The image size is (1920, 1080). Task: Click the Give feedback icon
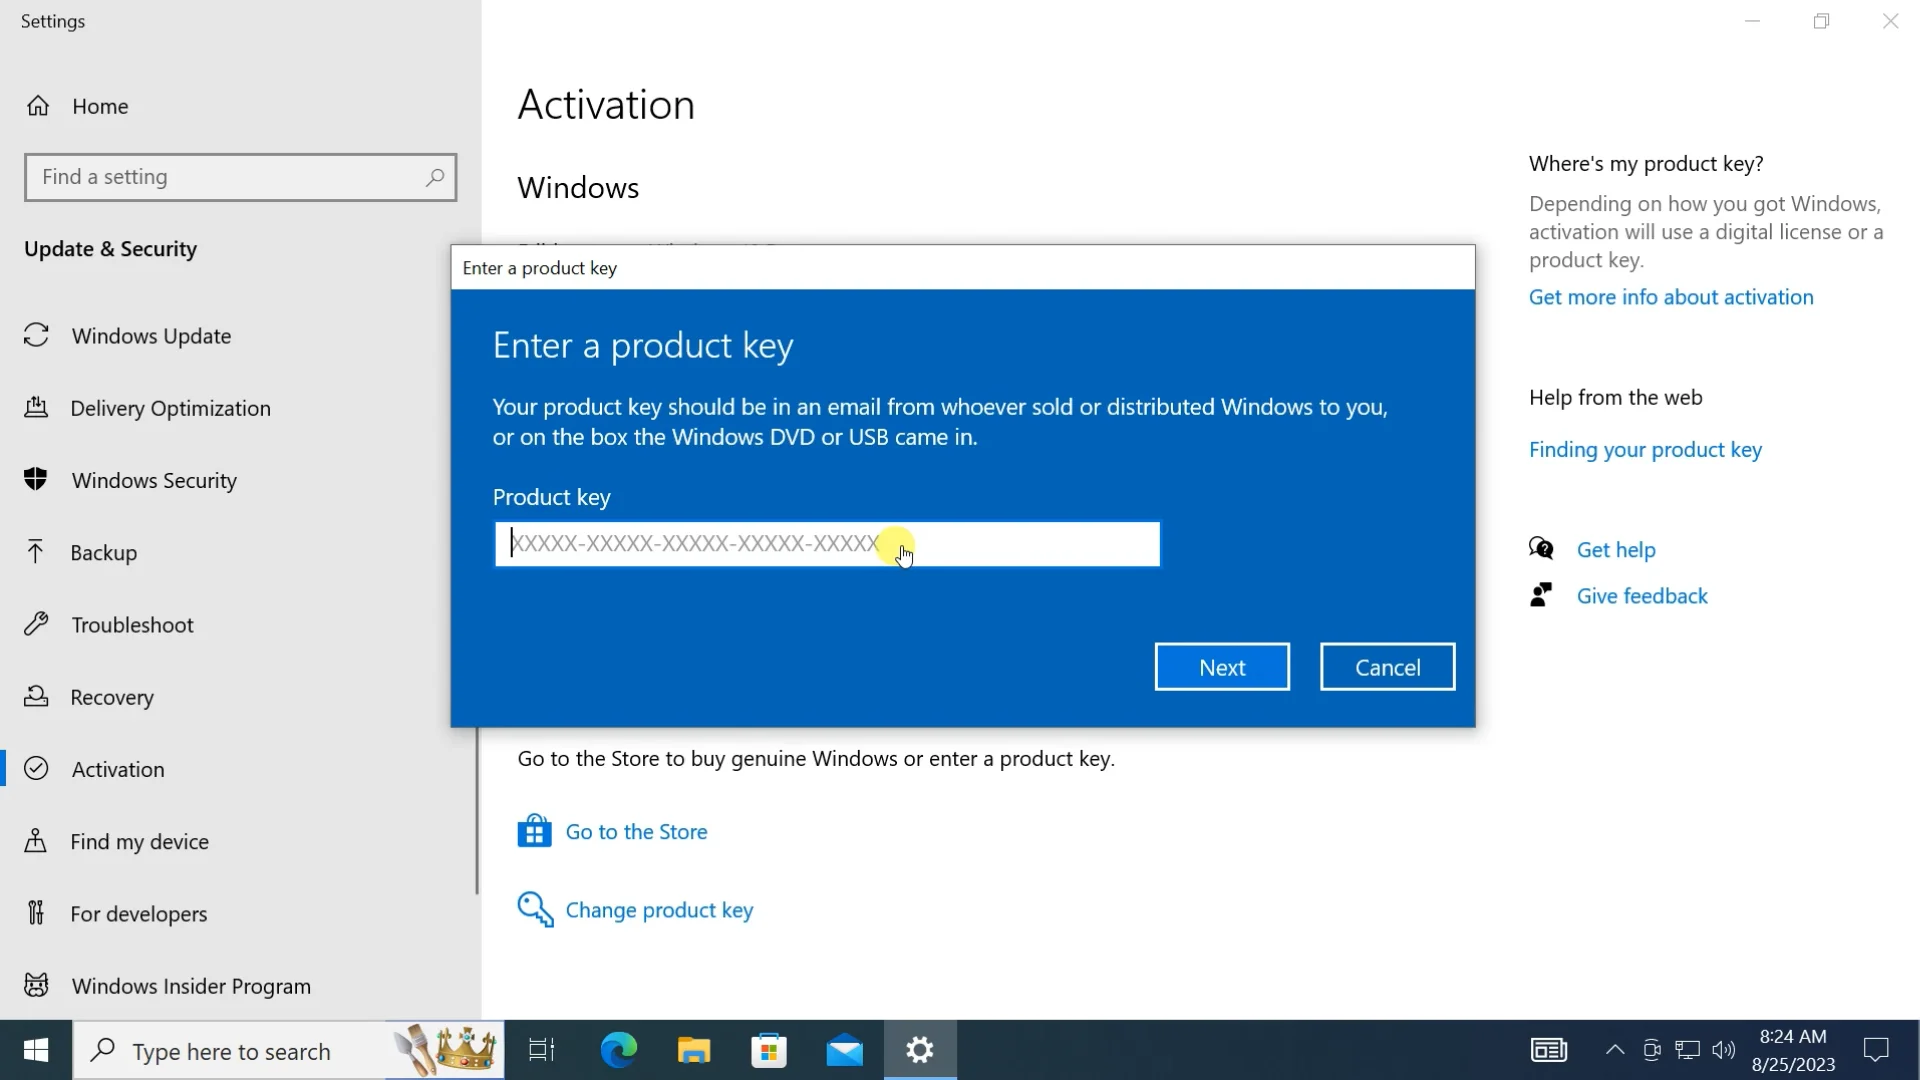point(1541,594)
